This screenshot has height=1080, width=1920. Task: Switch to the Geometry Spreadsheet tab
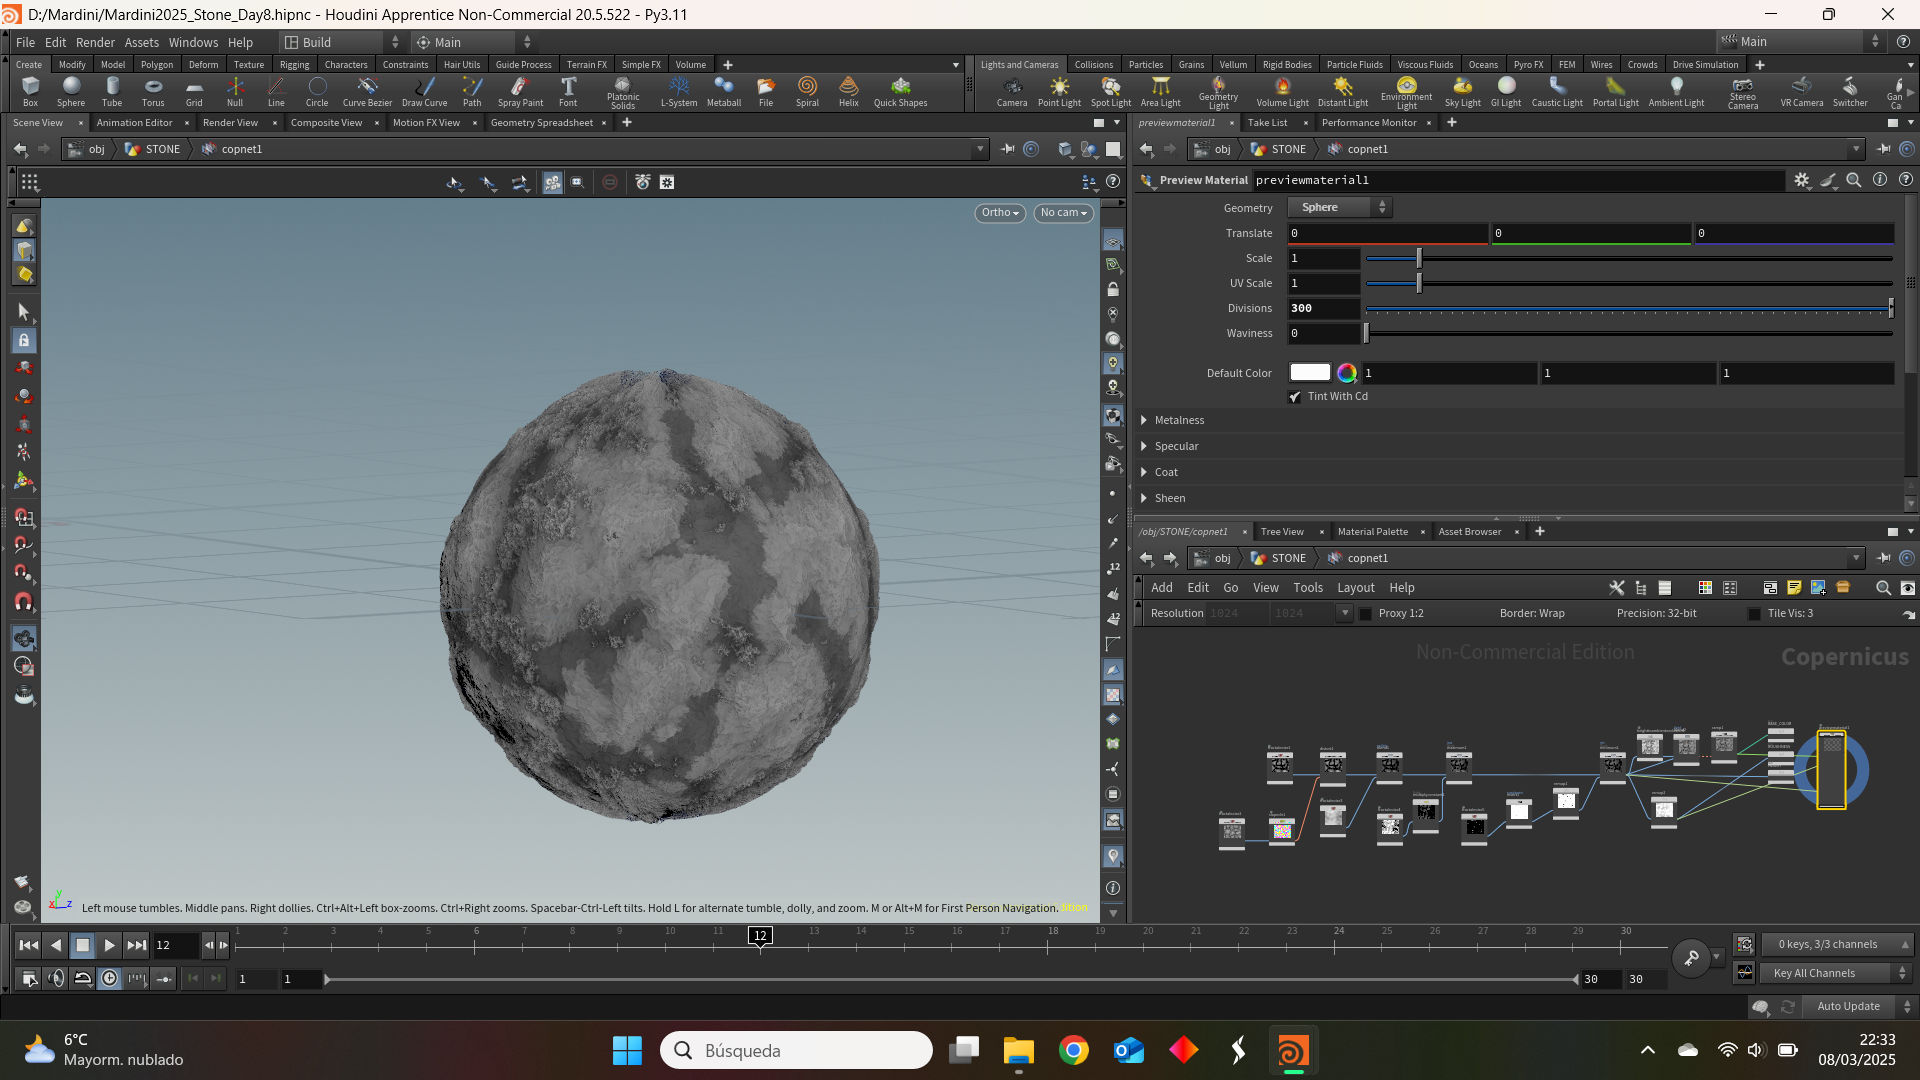coord(542,123)
